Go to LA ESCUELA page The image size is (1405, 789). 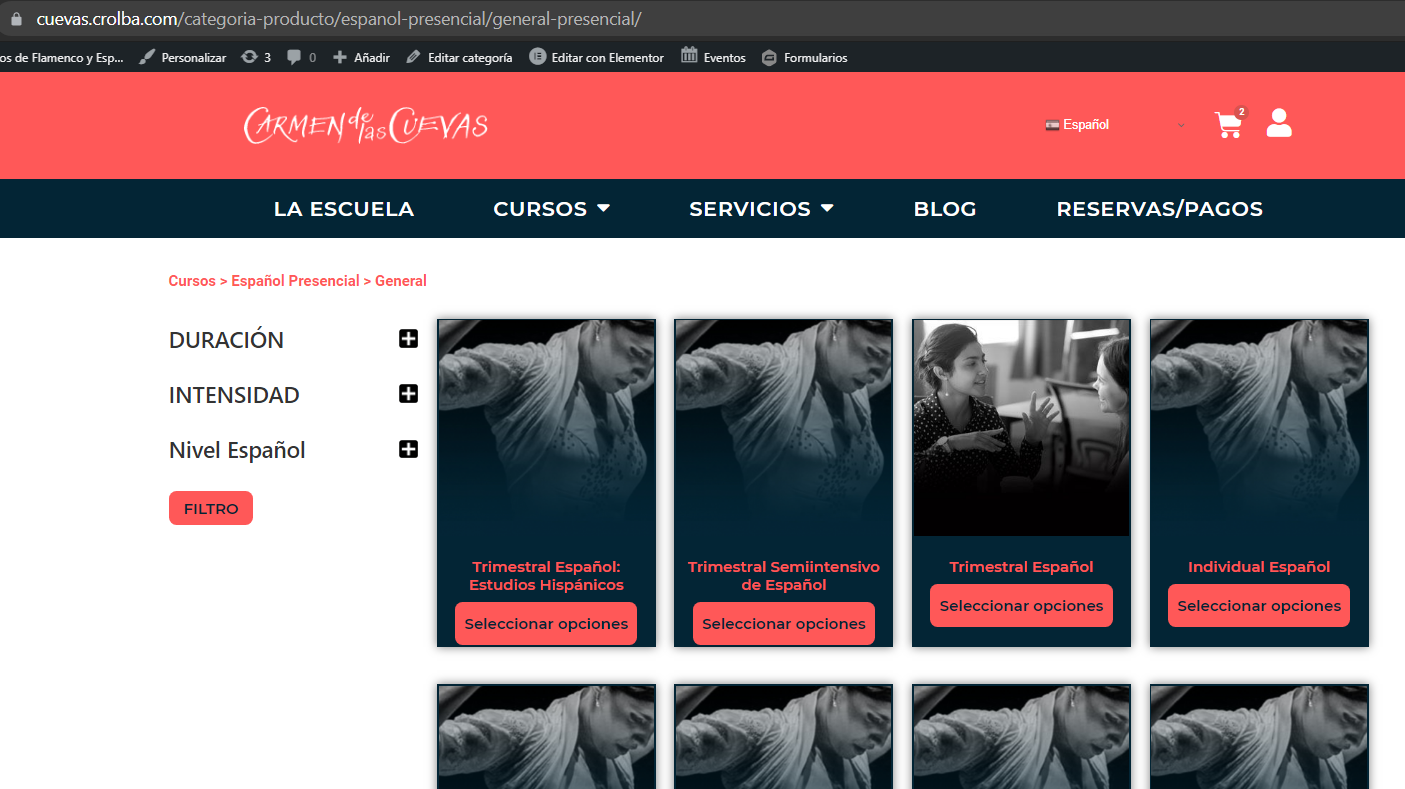pyautogui.click(x=344, y=209)
